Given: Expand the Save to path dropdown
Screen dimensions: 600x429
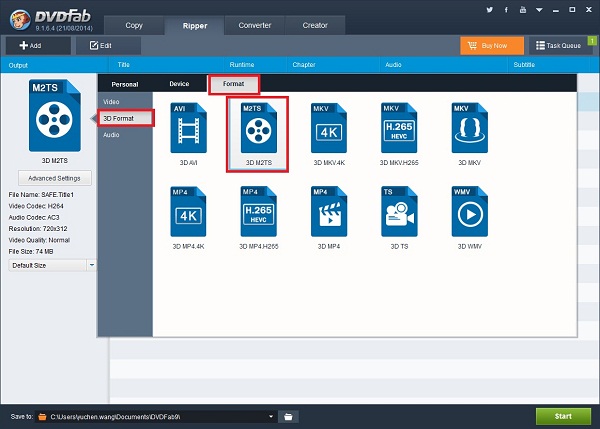Looking at the screenshot, I should click(271, 415).
